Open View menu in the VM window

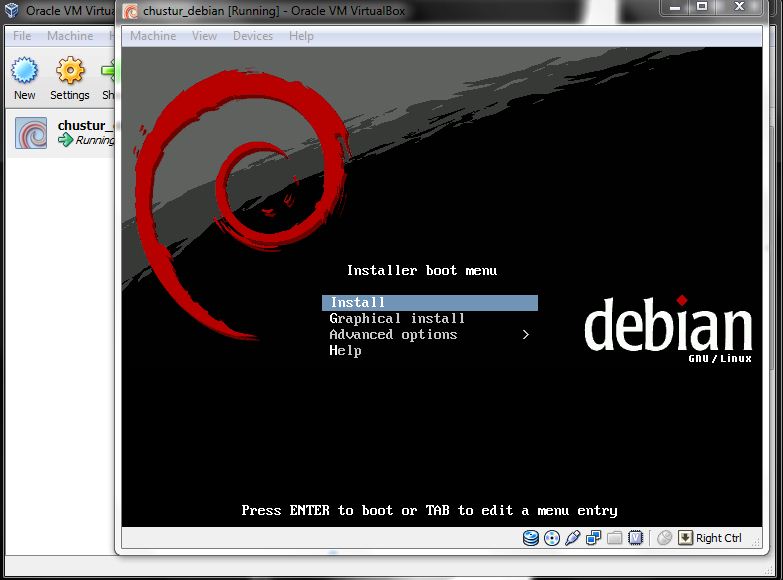(x=204, y=36)
